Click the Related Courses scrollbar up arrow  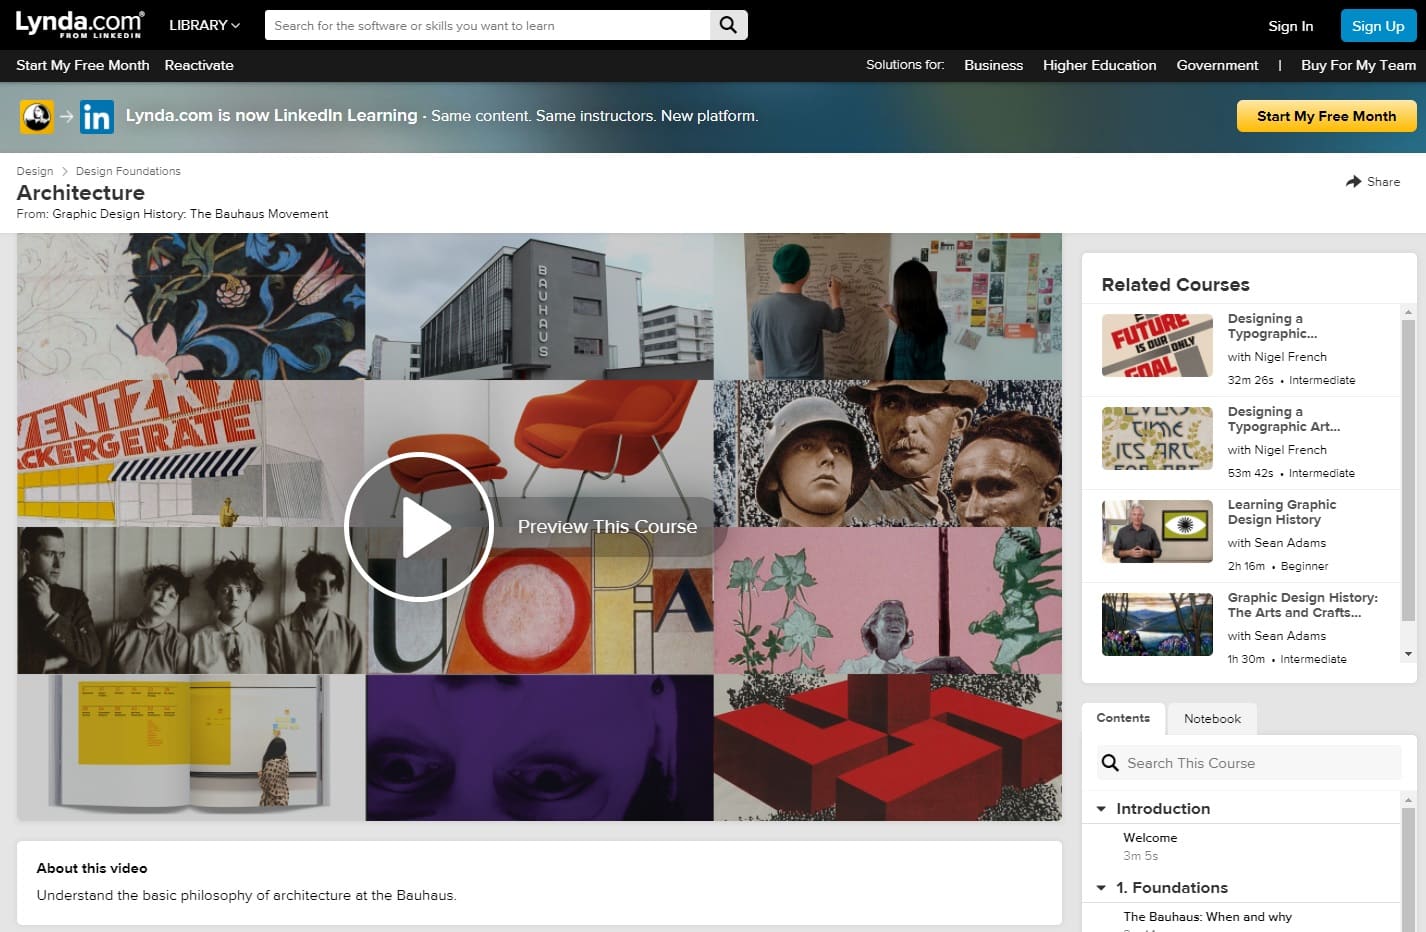[x=1408, y=312]
